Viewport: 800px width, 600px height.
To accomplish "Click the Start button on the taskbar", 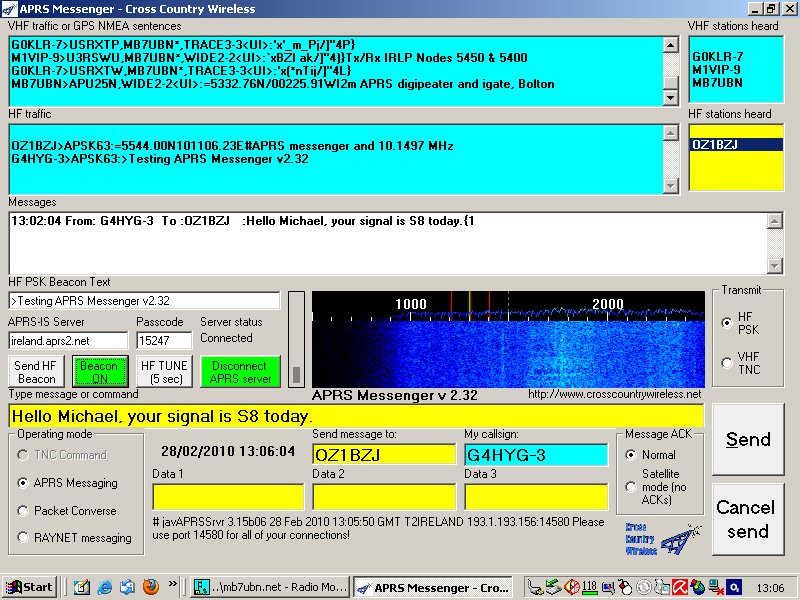I will (29, 587).
